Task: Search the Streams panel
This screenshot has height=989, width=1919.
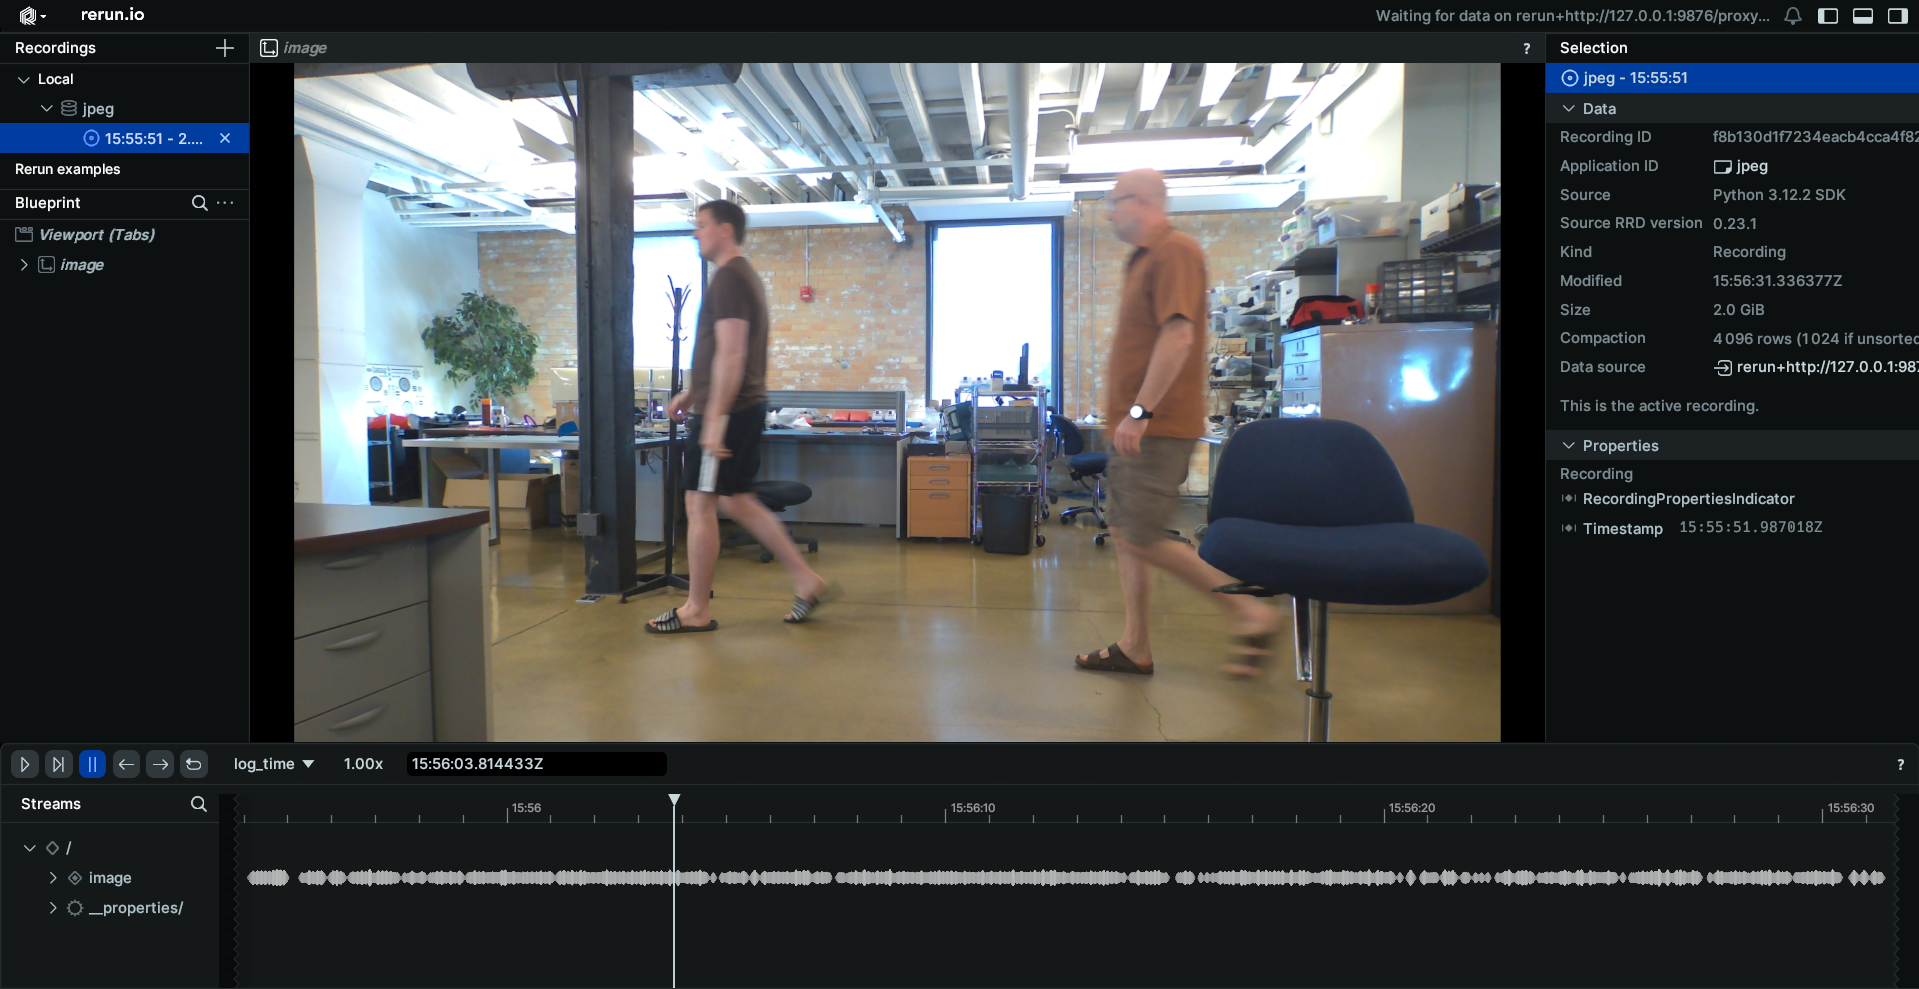Action: point(199,804)
